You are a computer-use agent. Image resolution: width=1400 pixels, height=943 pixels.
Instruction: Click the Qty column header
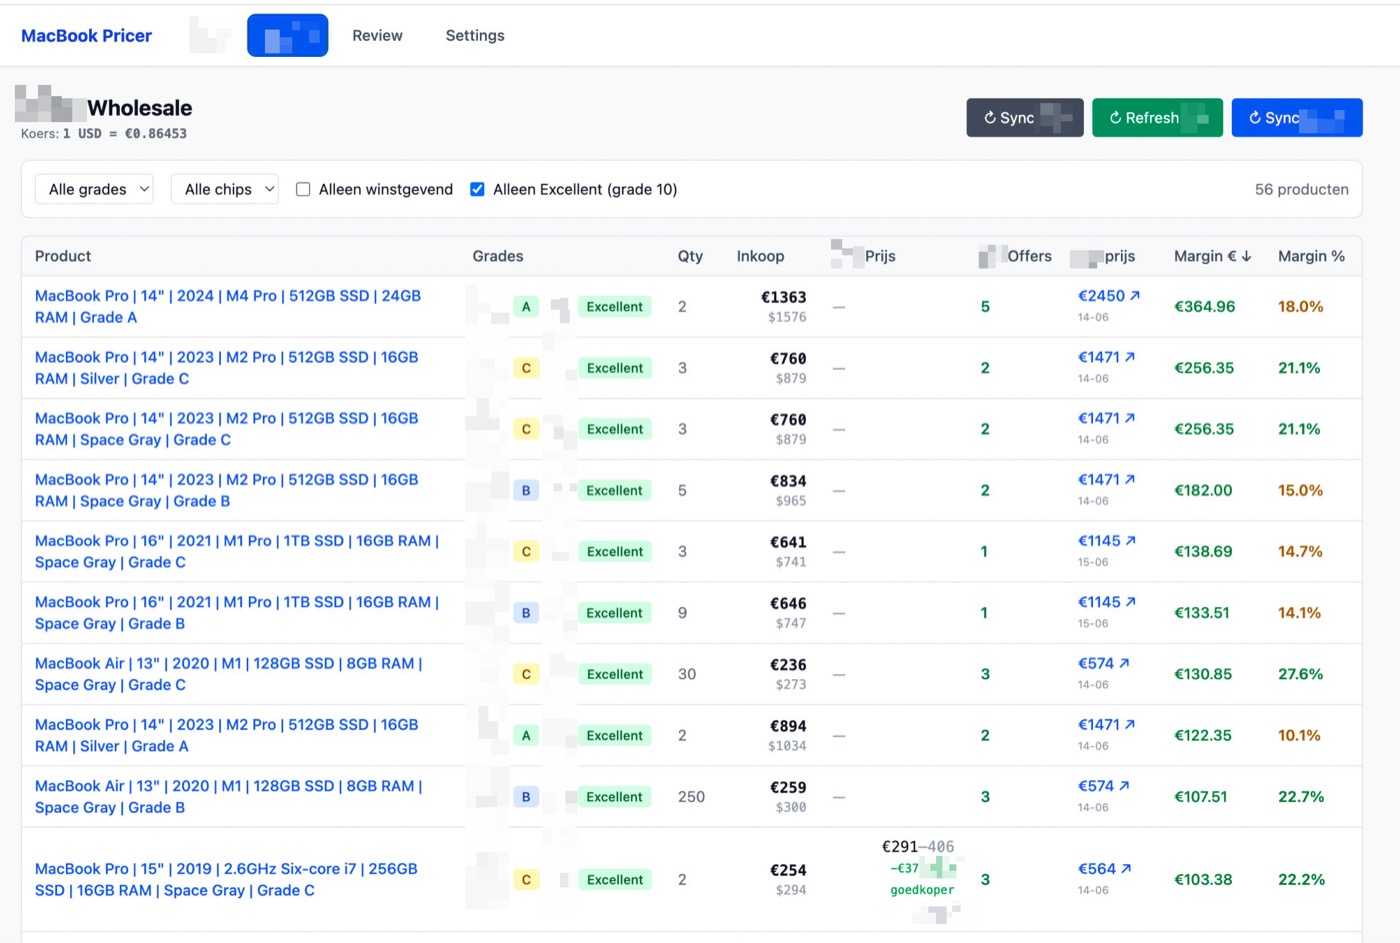tap(690, 256)
